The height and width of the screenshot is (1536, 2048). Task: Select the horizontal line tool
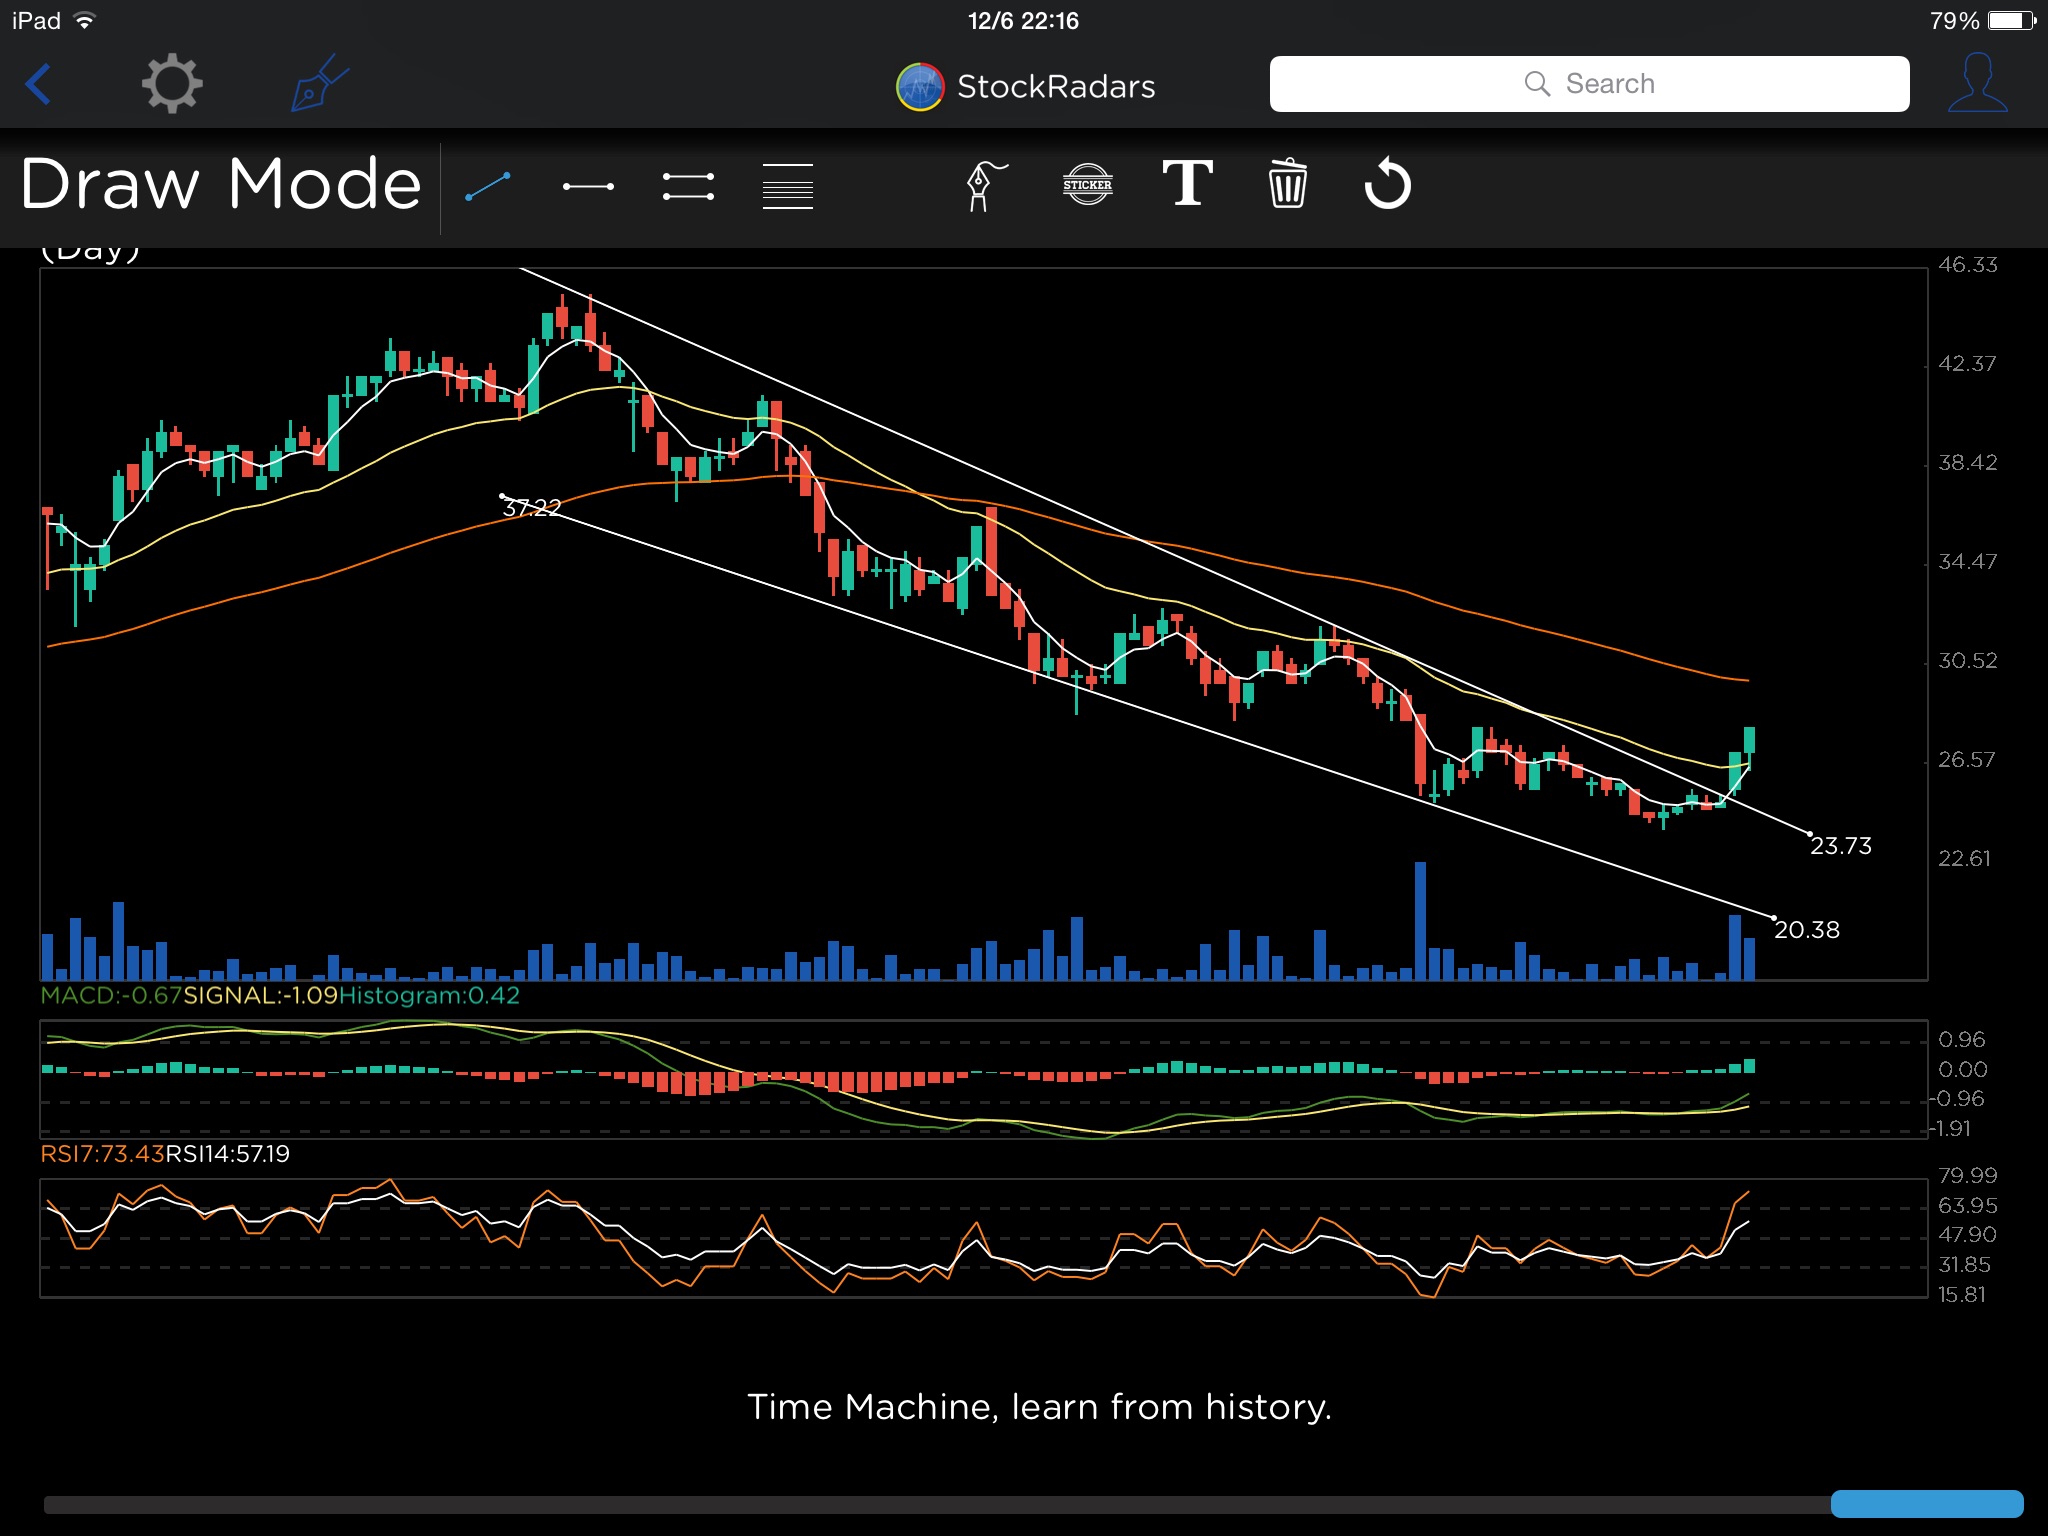(x=588, y=186)
